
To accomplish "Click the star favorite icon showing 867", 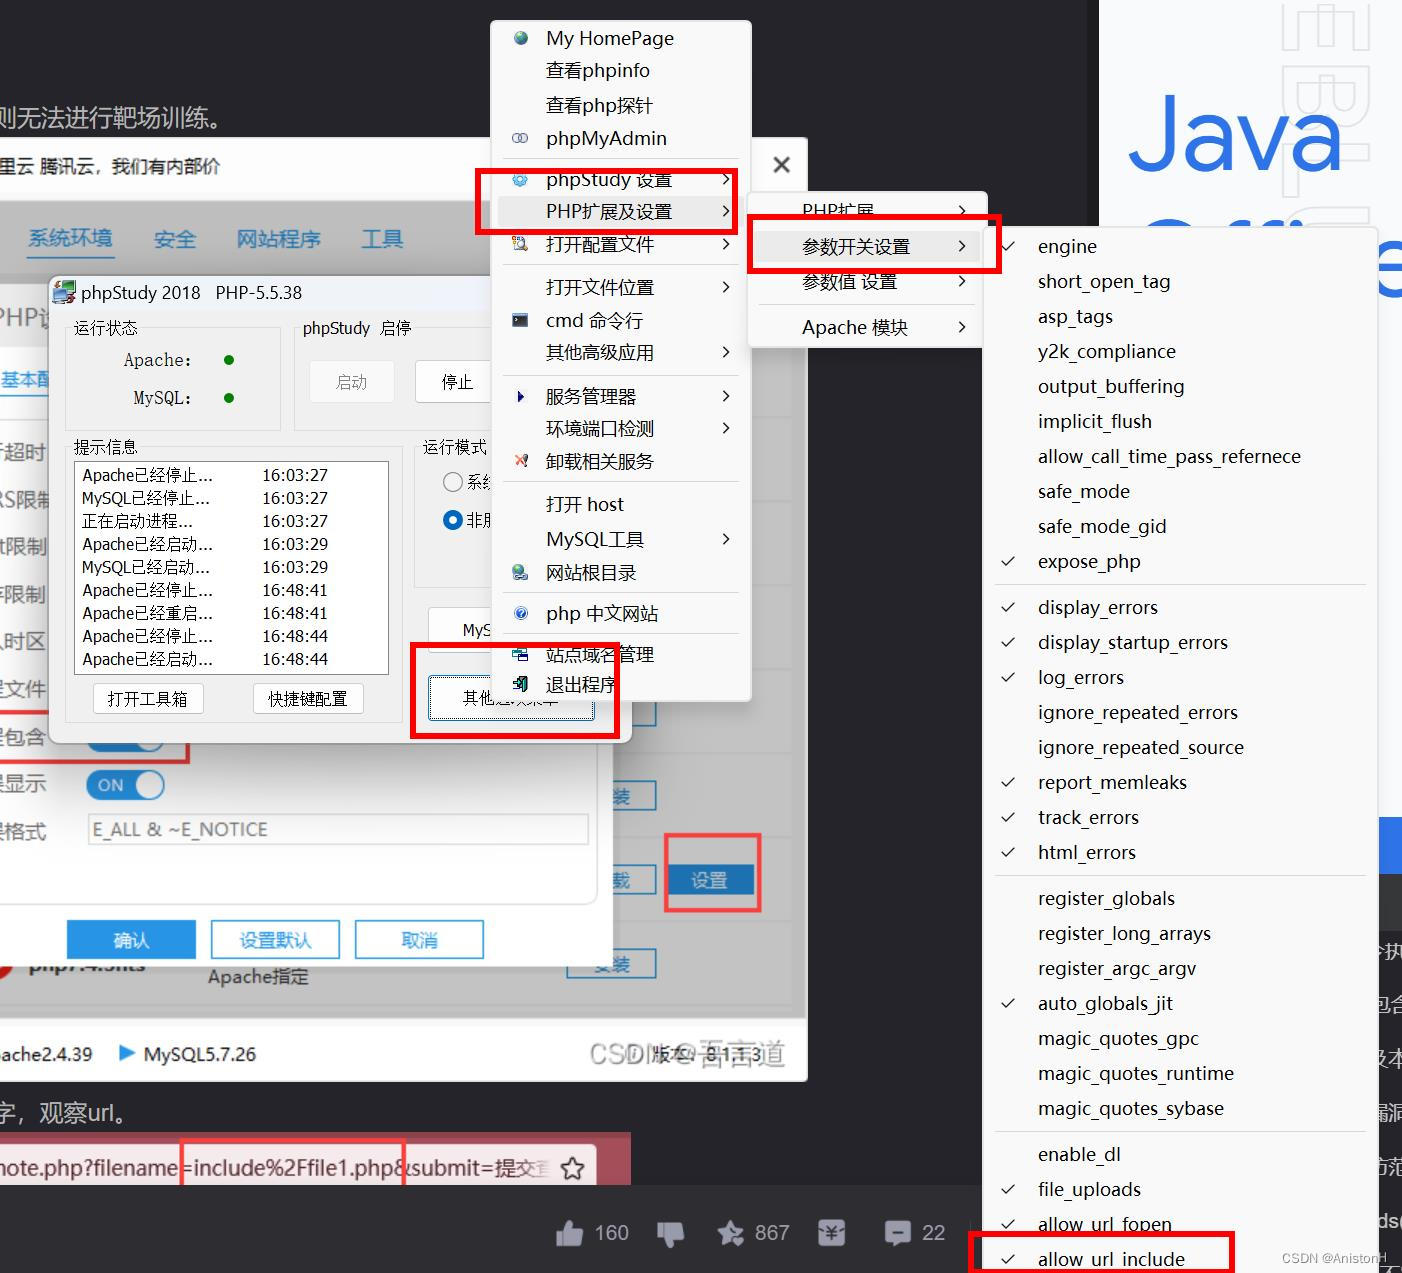I will point(731,1233).
